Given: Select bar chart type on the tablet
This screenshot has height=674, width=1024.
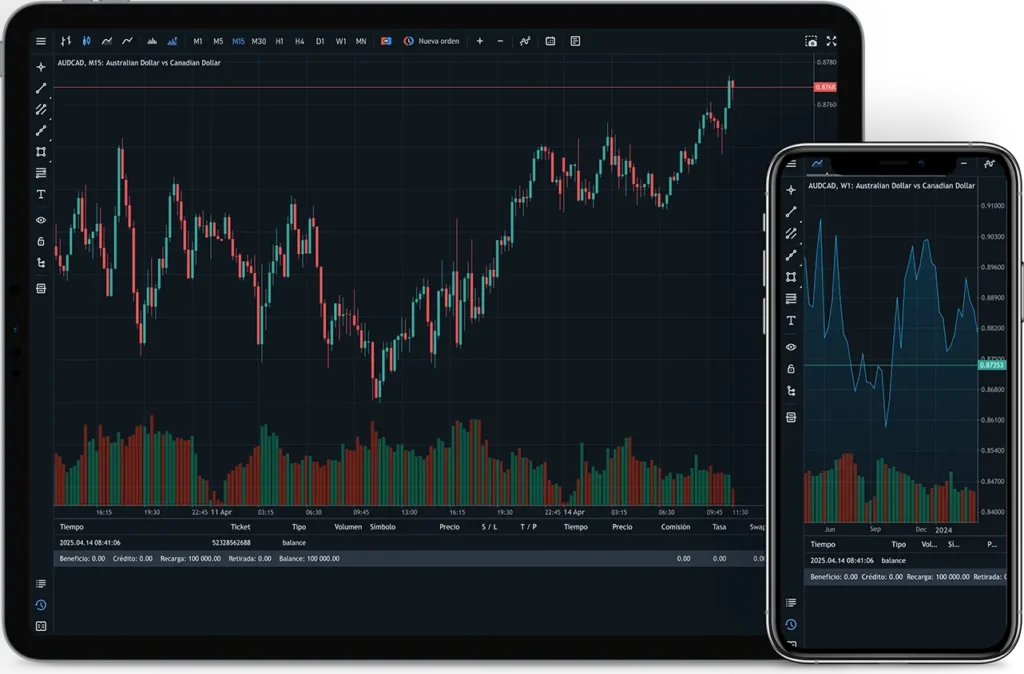Looking at the screenshot, I should (x=66, y=41).
